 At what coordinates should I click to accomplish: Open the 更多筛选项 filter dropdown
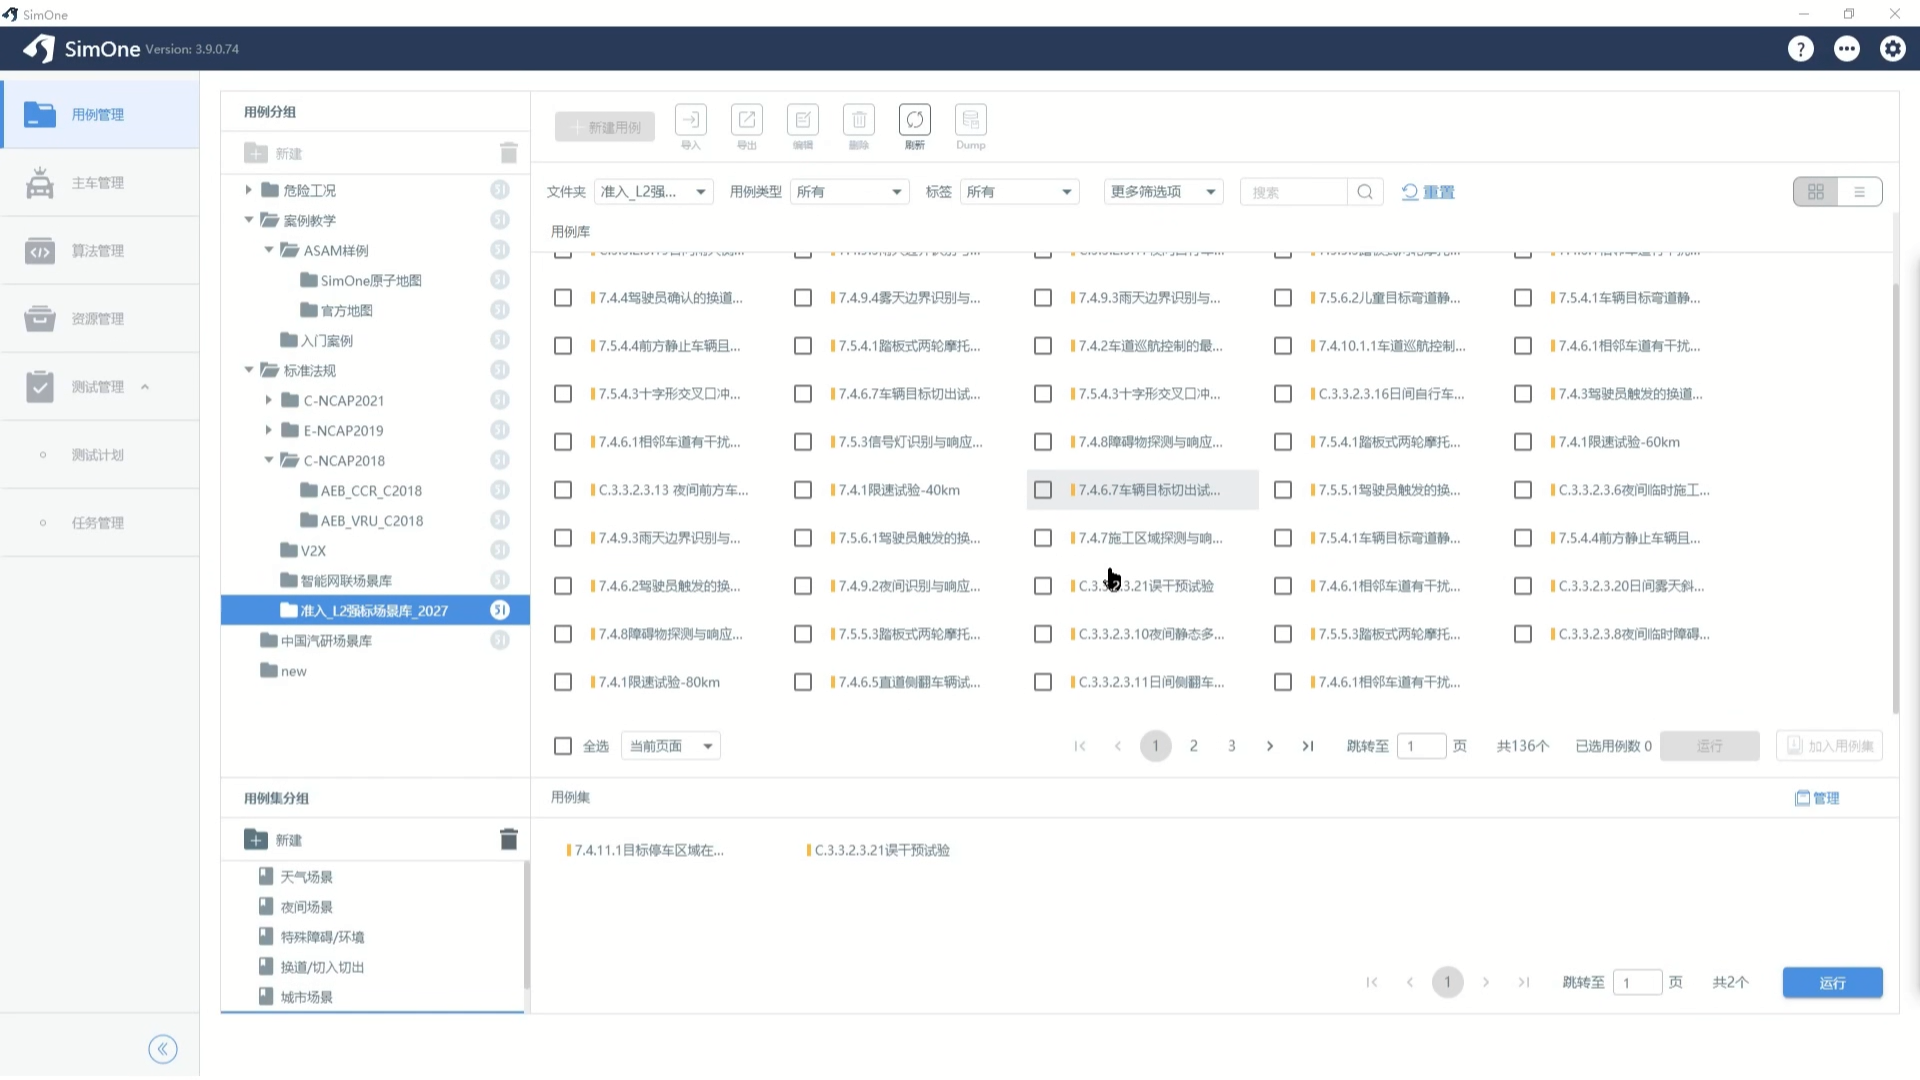pyautogui.click(x=1164, y=192)
